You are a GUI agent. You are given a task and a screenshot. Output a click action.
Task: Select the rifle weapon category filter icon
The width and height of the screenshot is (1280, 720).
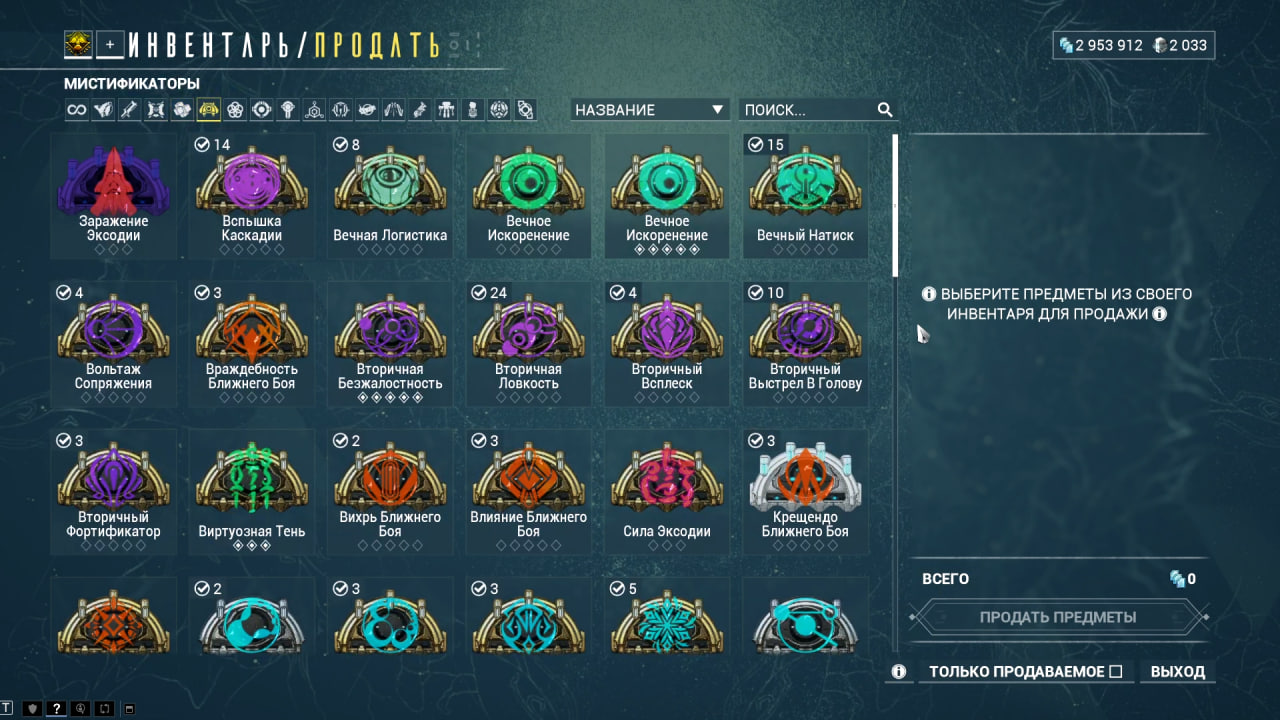pyautogui.click(x=130, y=110)
